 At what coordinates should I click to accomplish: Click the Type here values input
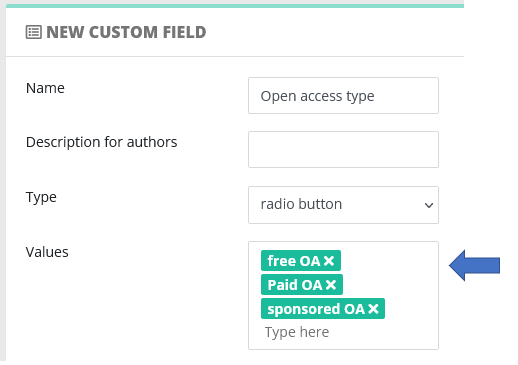coord(297,332)
